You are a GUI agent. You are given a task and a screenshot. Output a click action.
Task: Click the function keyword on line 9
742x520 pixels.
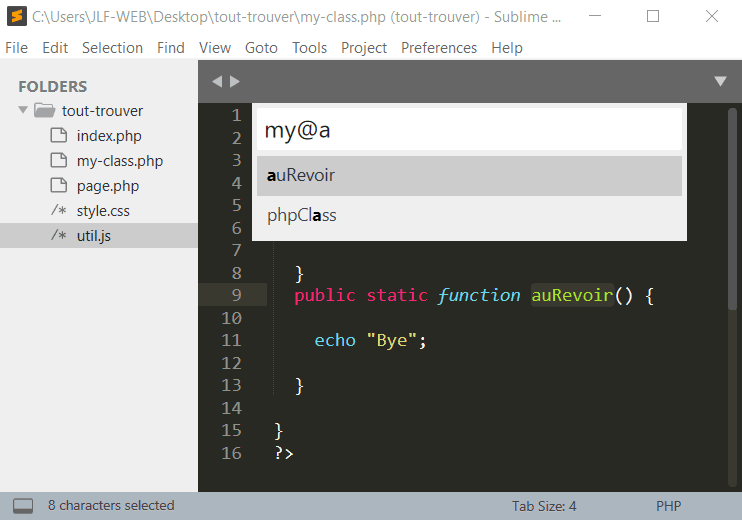[x=479, y=295]
